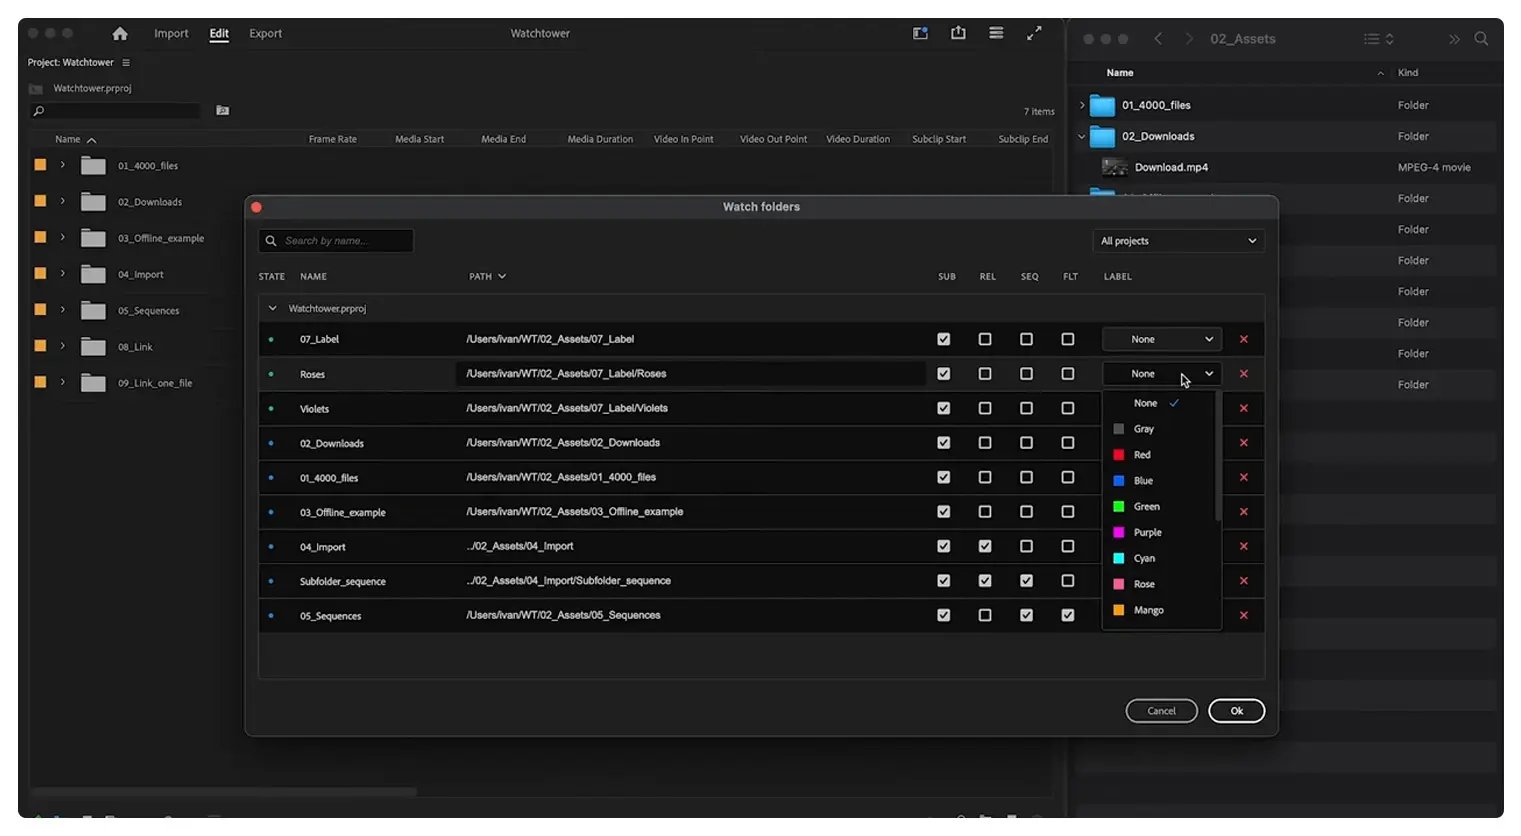Viewport: 1521px width, 836px height.
Task: Enable REL checkbox for Roses row
Action: click(985, 374)
